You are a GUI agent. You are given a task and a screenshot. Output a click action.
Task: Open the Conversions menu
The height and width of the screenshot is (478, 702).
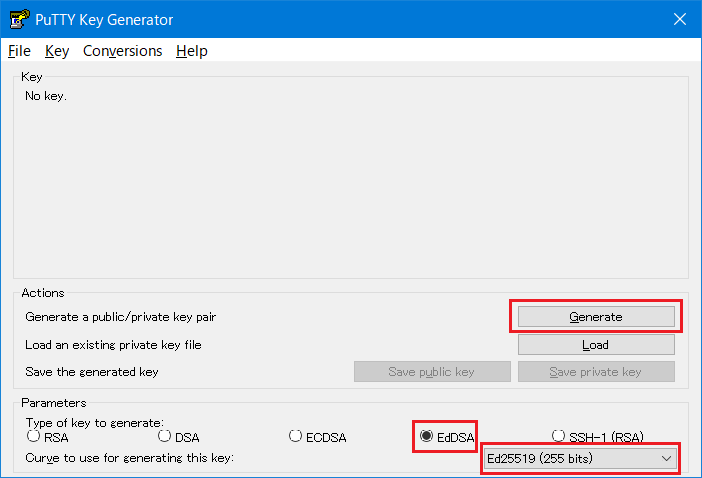[x=122, y=51]
